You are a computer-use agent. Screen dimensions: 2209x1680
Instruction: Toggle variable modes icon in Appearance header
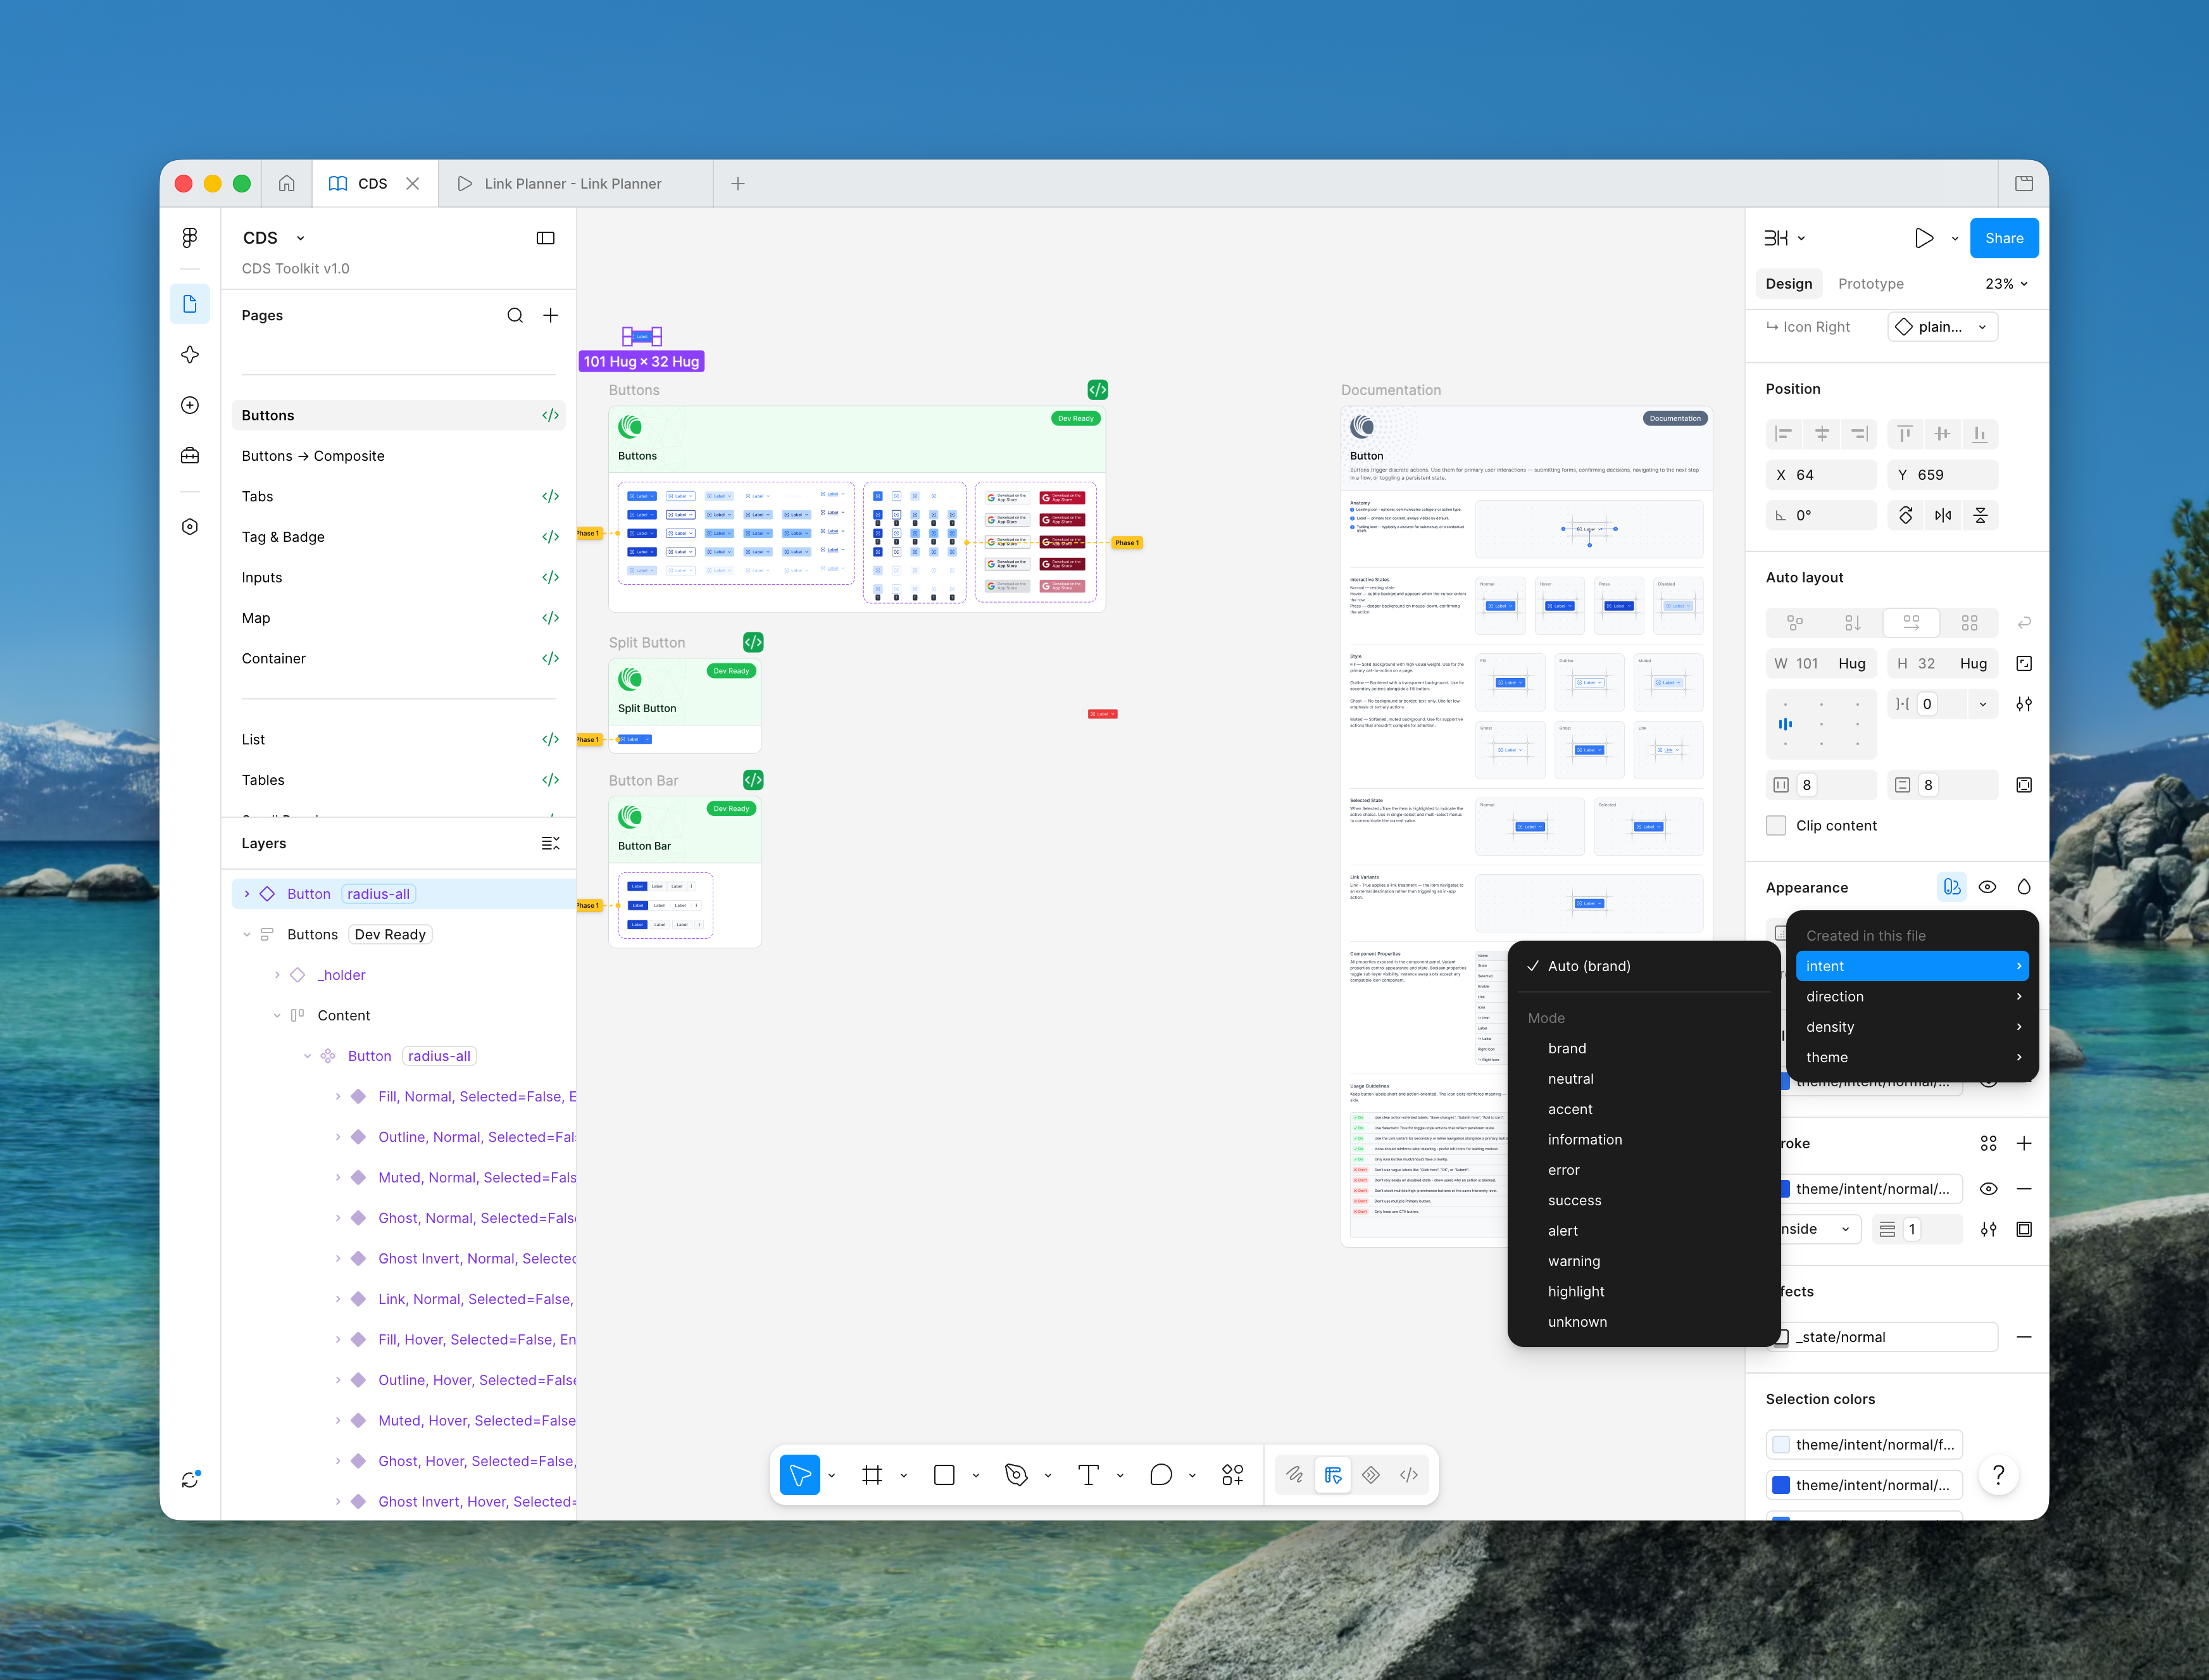tap(1951, 887)
